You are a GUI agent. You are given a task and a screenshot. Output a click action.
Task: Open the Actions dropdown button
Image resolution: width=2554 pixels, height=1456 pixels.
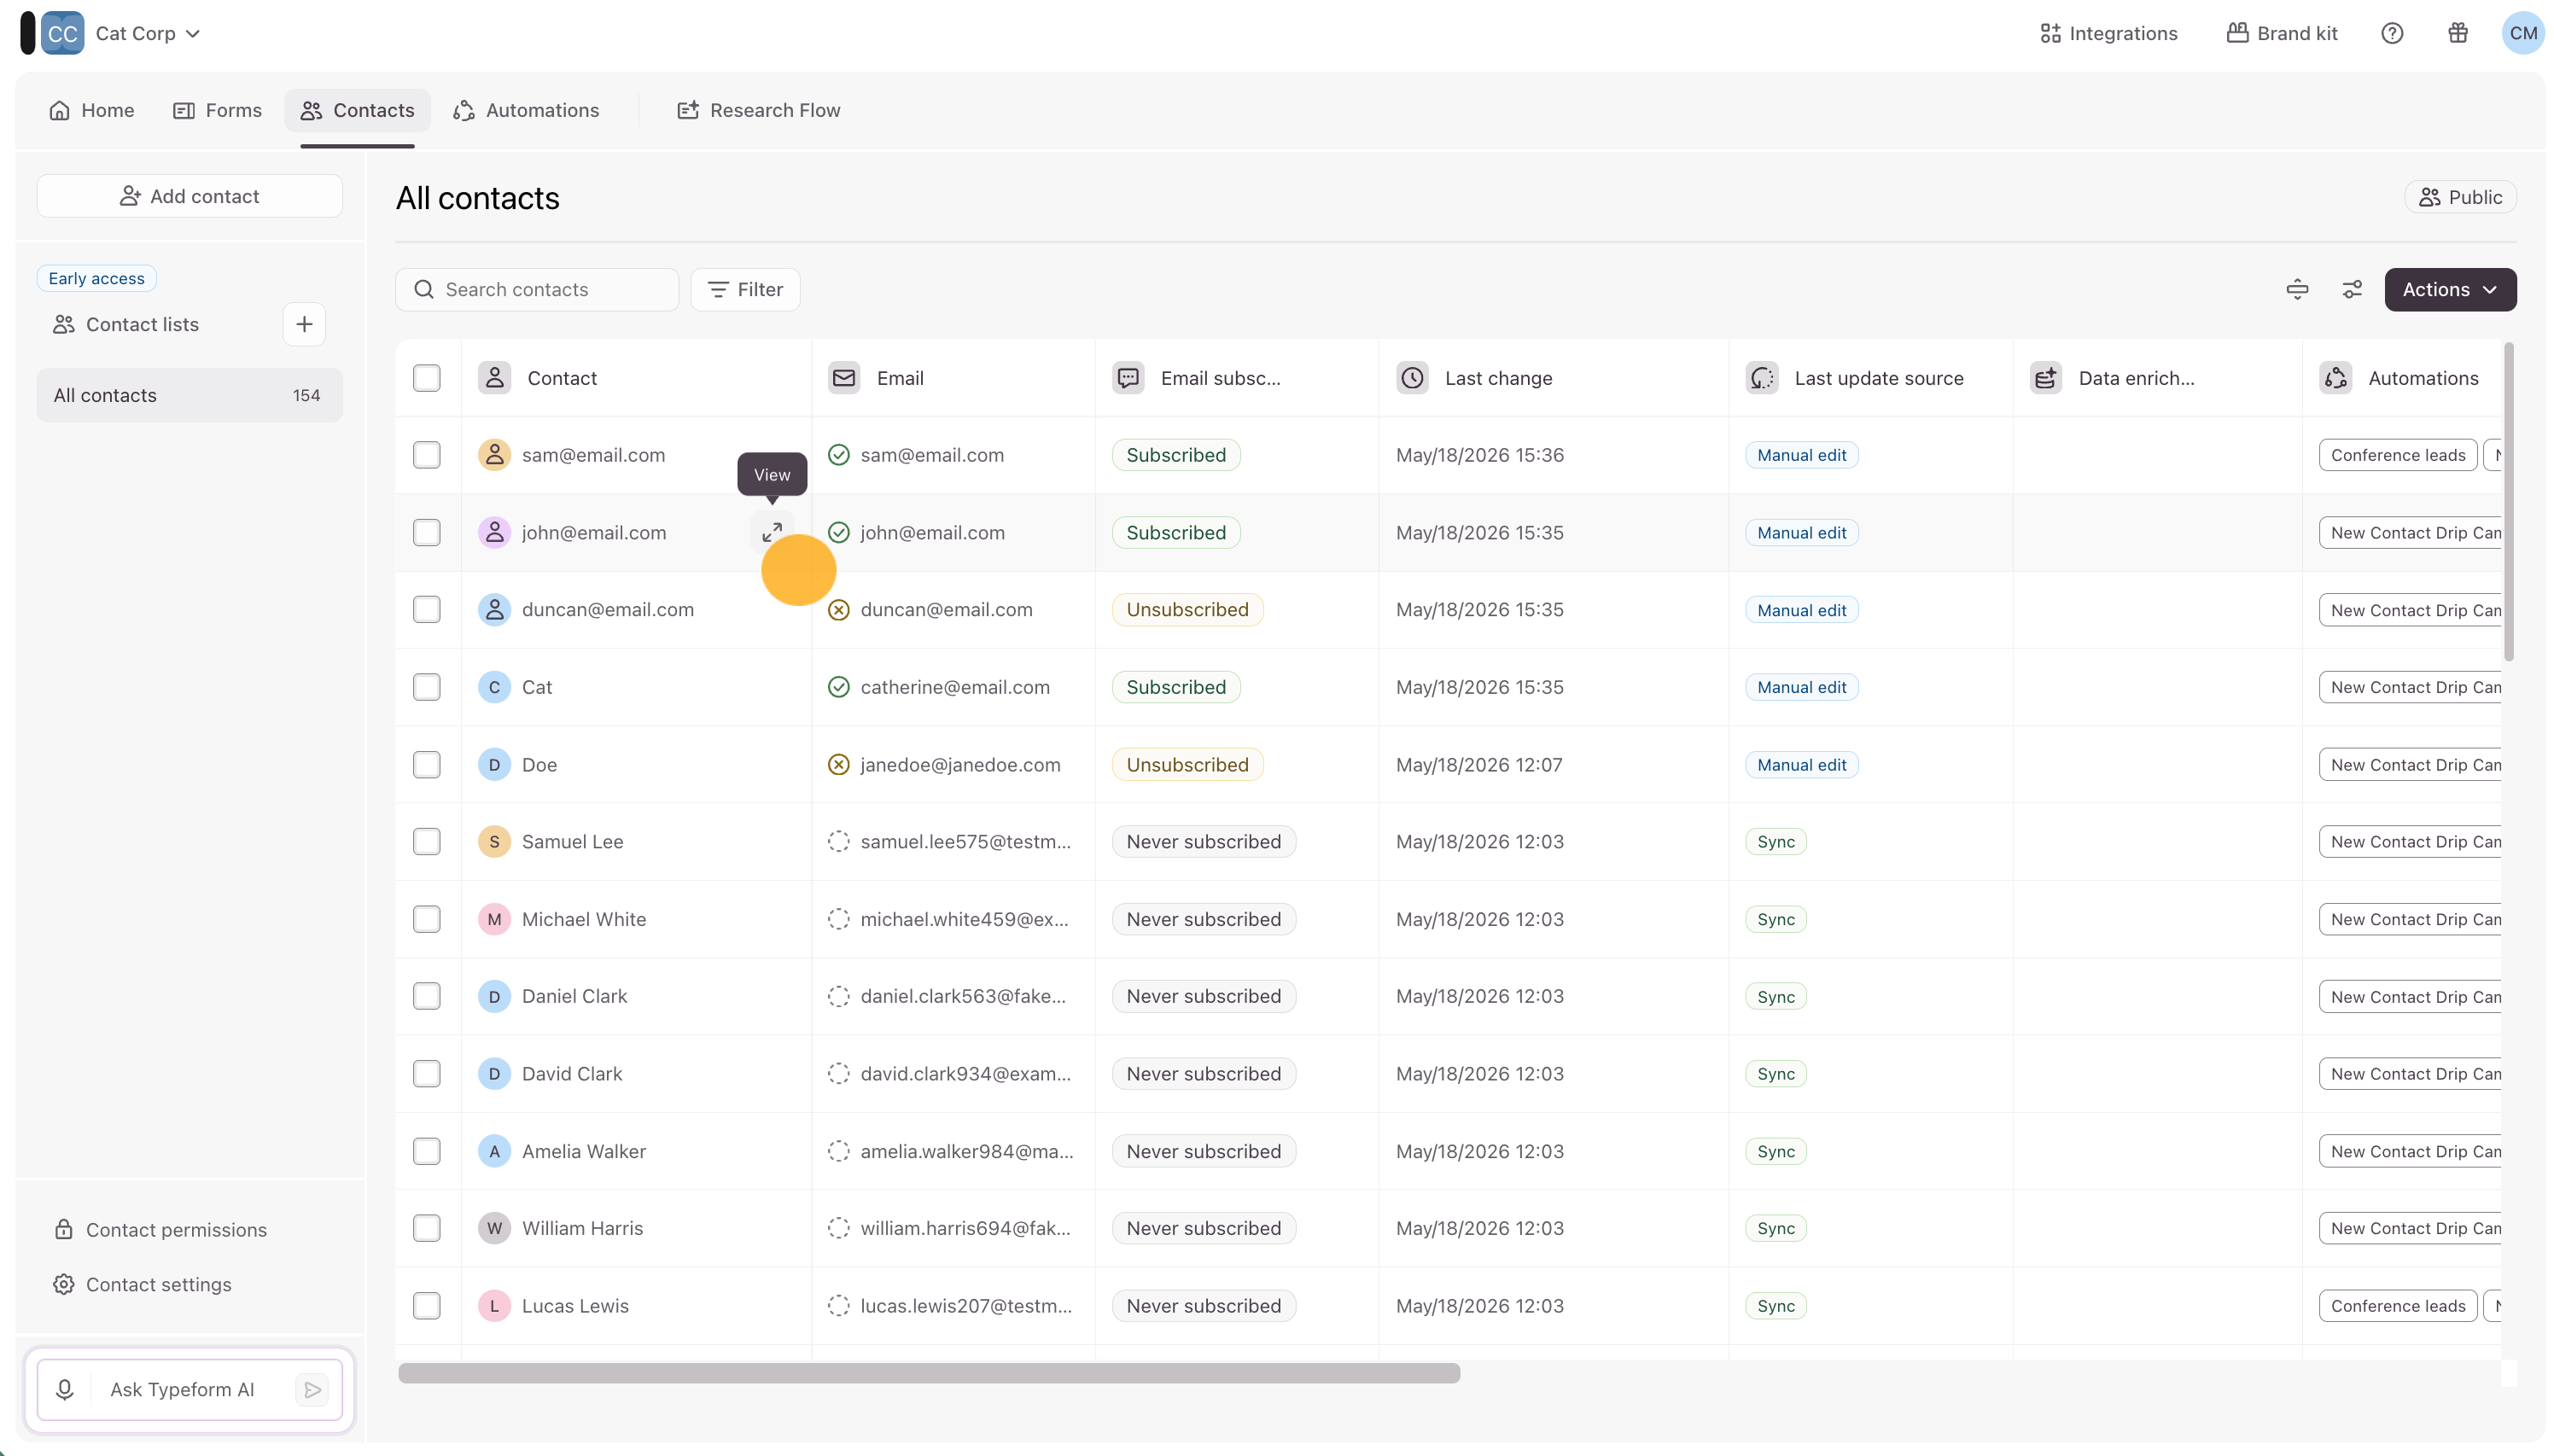(x=2450, y=289)
